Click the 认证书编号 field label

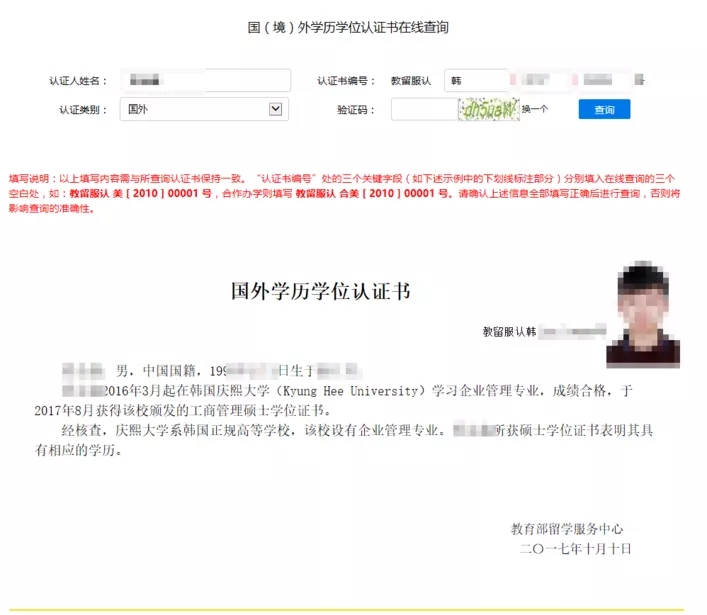coord(346,81)
